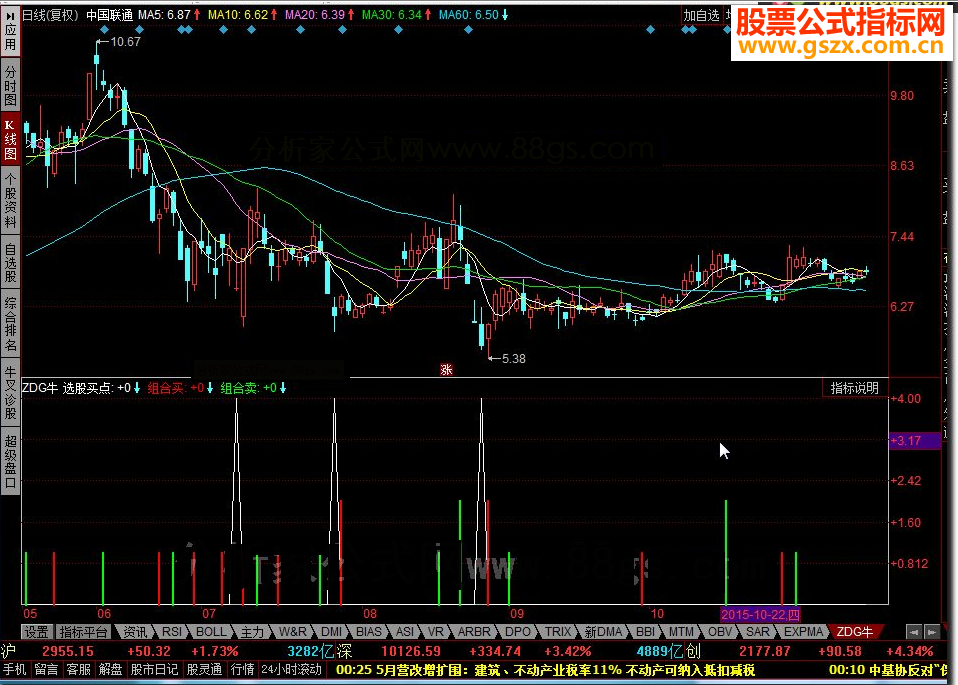Click the 客服 bottom bar button
The width and height of the screenshot is (958, 685).
pyautogui.click(x=78, y=670)
